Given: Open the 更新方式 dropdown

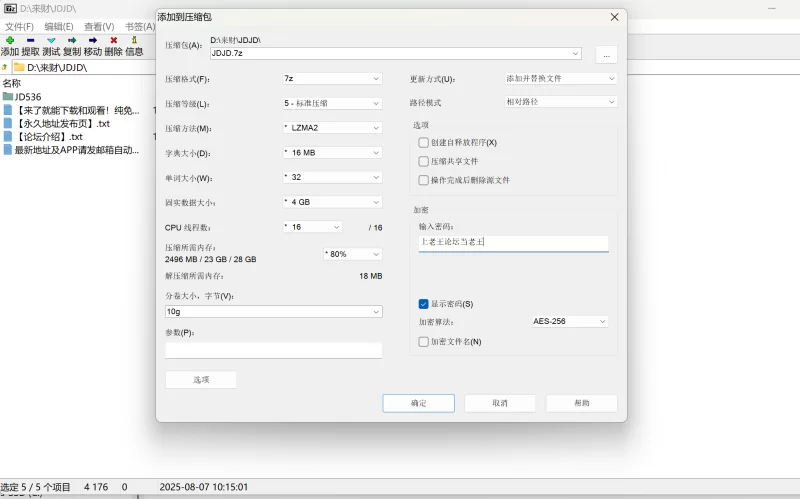Looking at the screenshot, I should pos(561,79).
